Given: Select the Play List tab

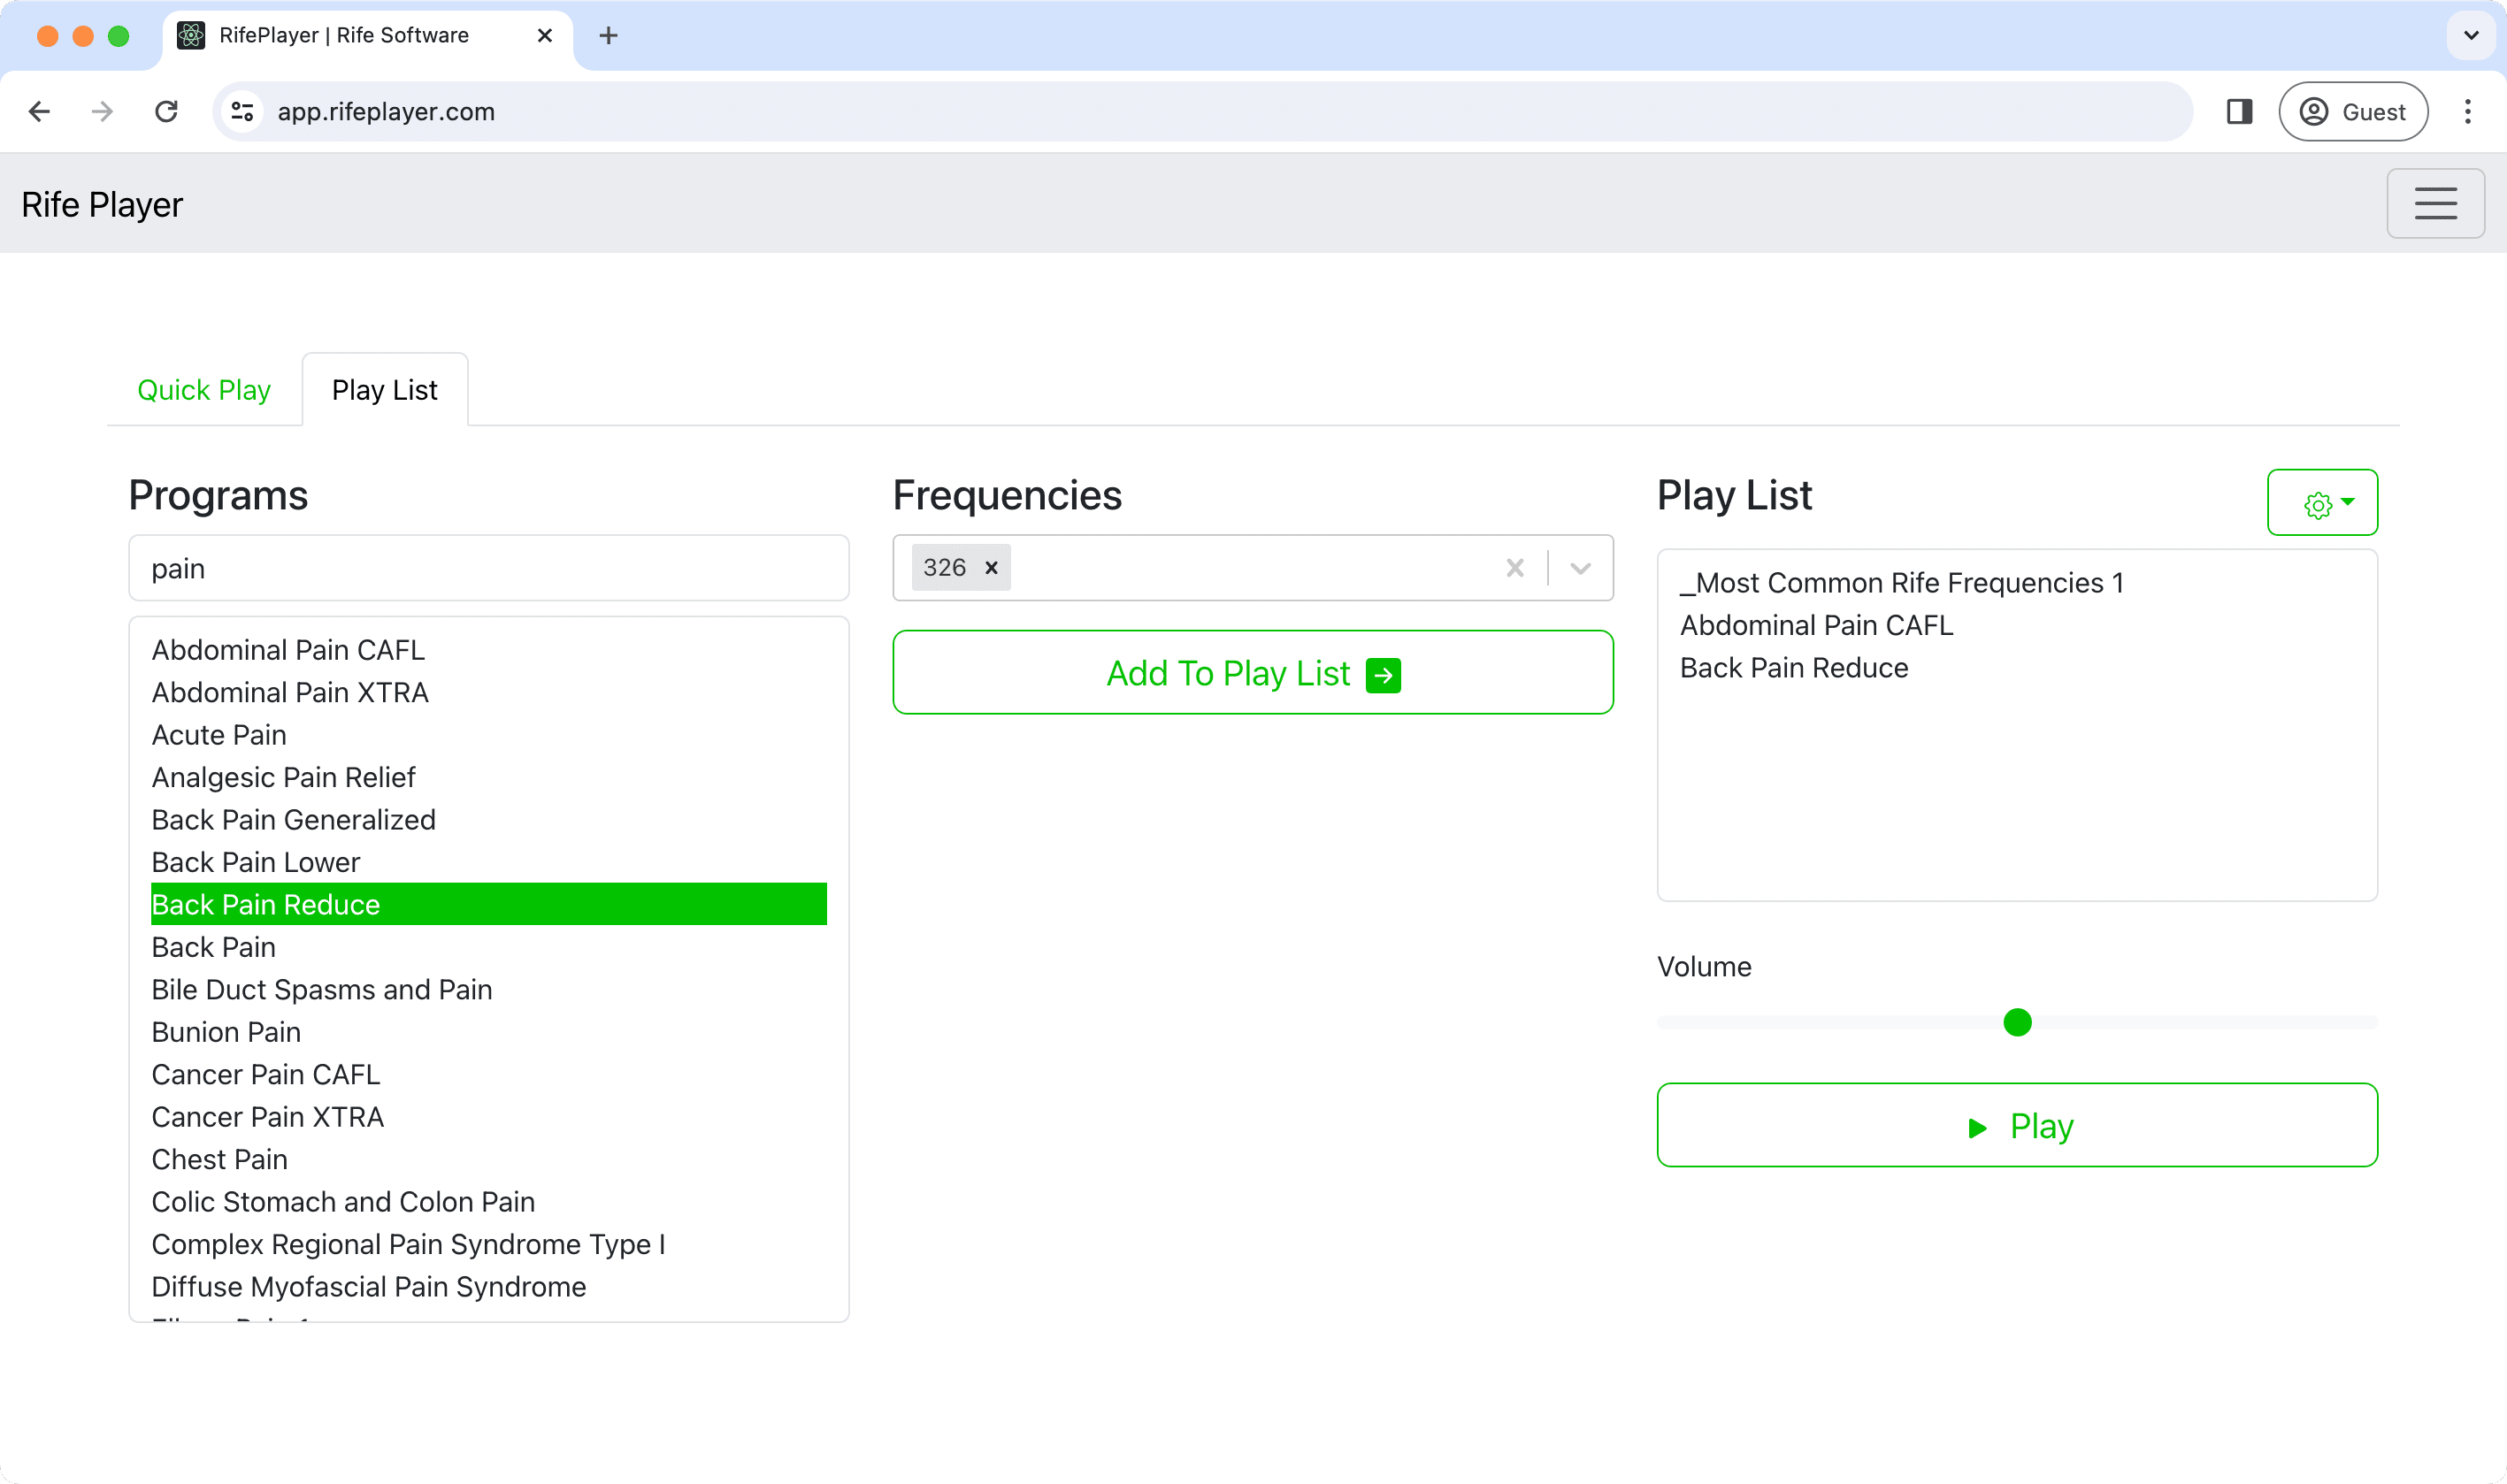Looking at the screenshot, I should [385, 390].
